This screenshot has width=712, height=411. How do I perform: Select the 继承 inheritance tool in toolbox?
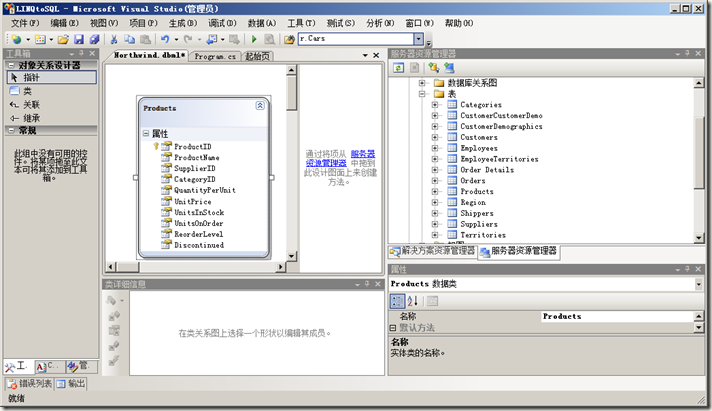coord(52,118)
